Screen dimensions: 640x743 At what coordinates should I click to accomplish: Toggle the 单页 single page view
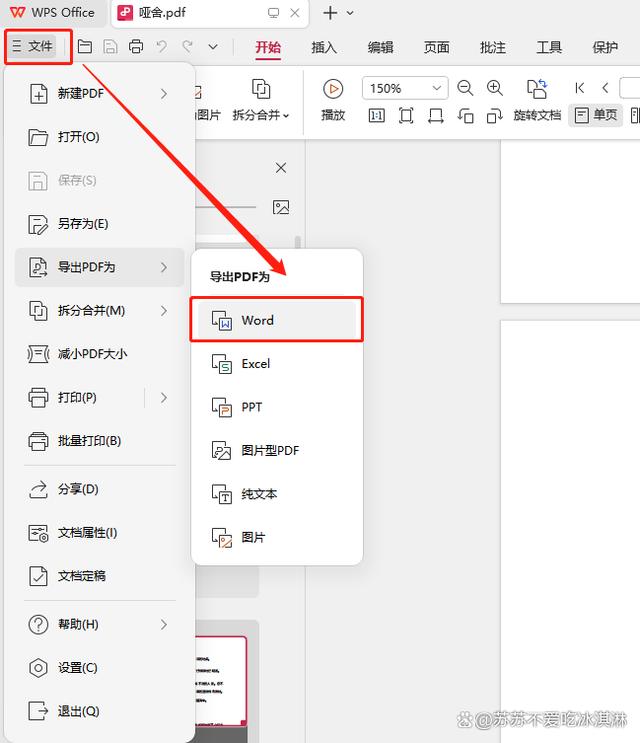596,115
